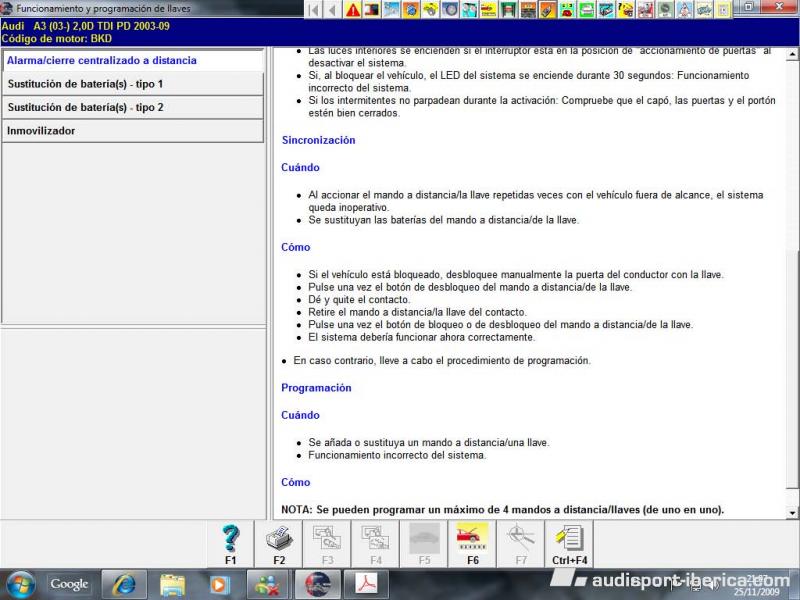Image resolution: width=800 pixels, height=600 pixels.
Task: Click 'Dé y quite el contacto' step
Action: tap(359, 299)
